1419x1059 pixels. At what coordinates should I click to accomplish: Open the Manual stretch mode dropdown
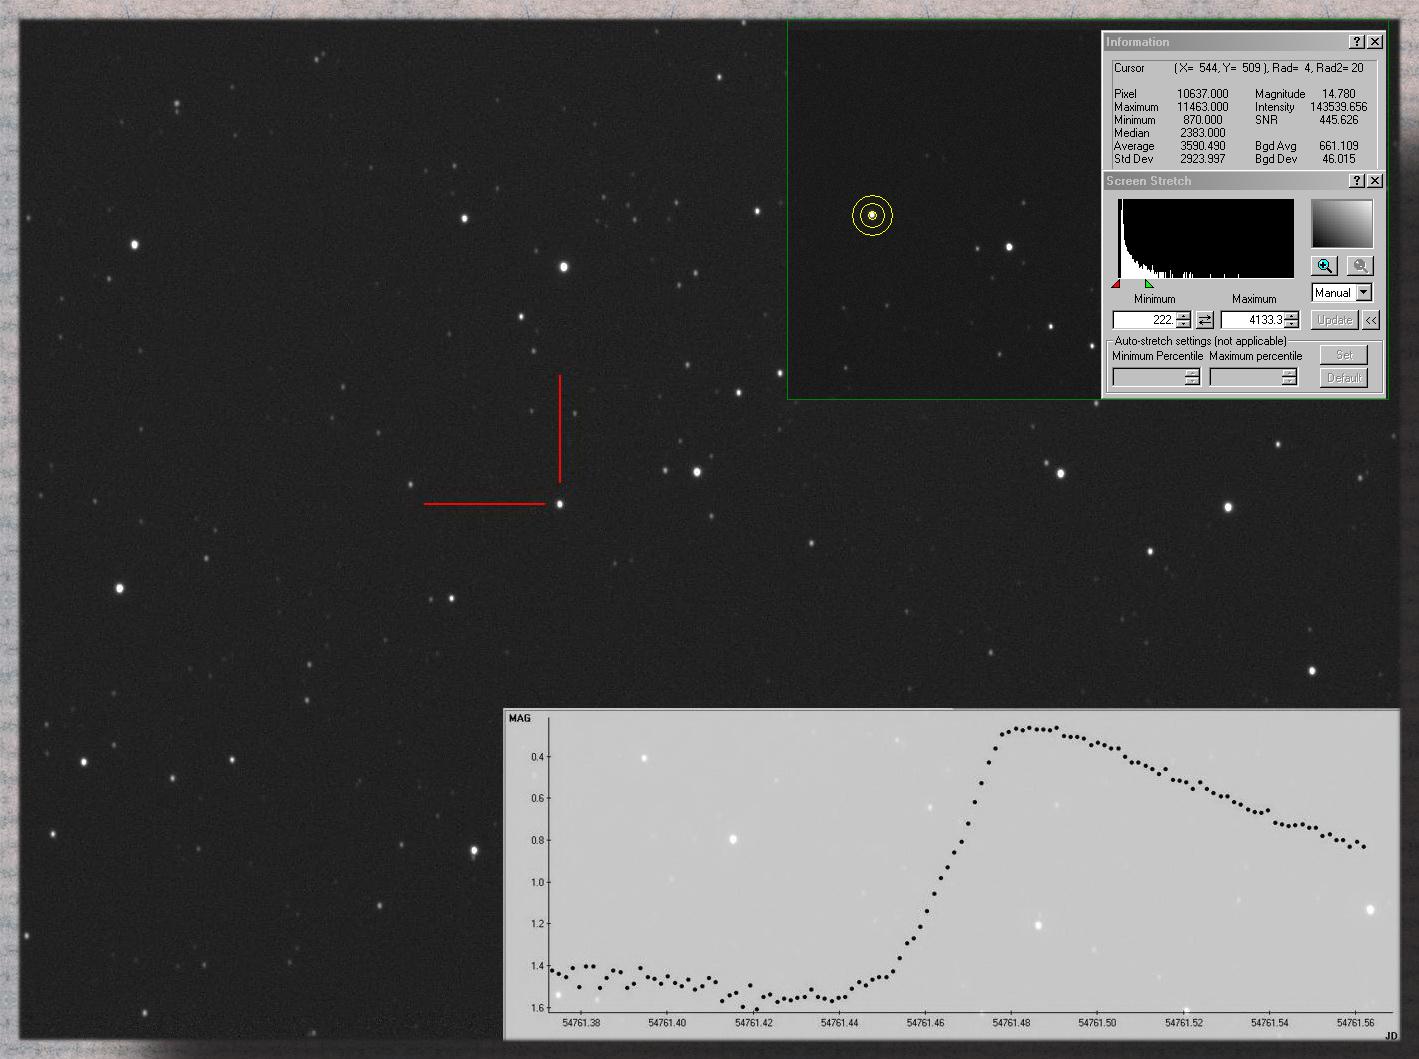click(1364, 293)
